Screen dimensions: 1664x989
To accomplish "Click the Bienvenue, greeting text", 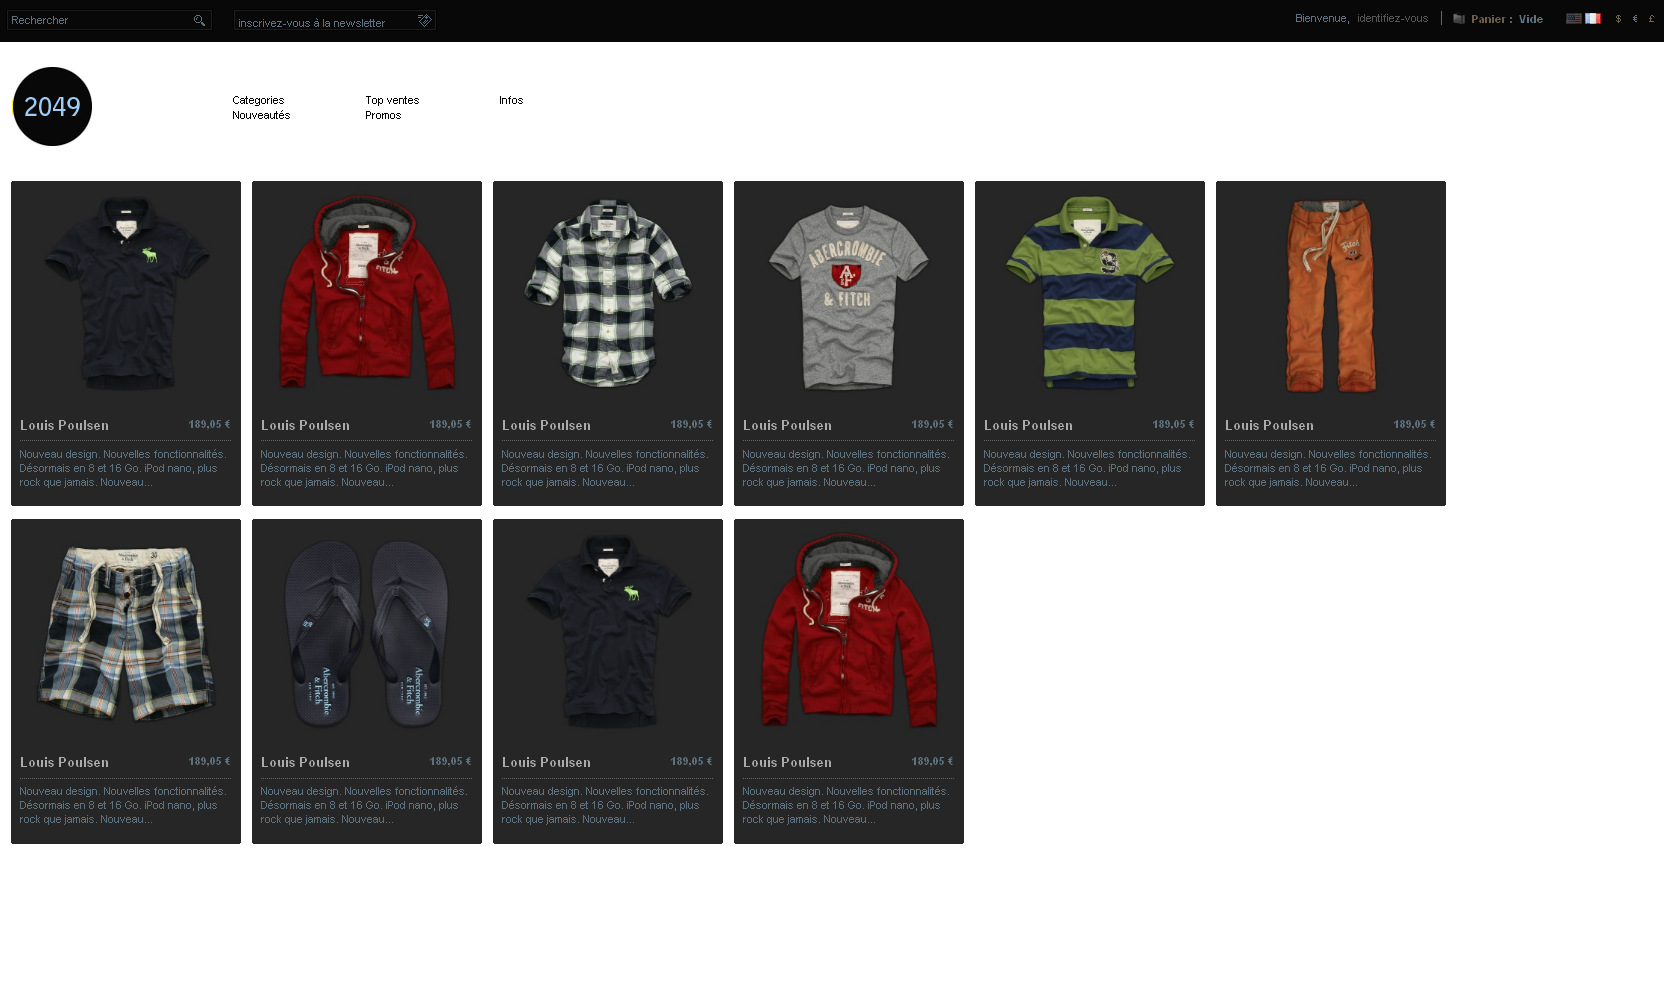I will pyautogui.click(x=1322, y=18).
